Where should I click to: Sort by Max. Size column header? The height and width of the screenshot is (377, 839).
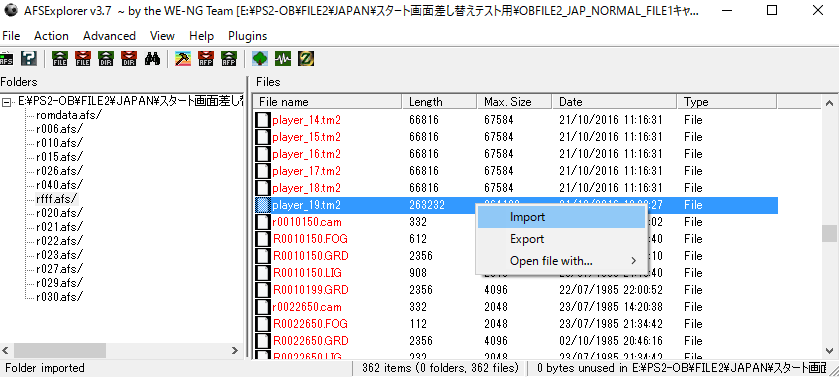pos(514,102)
